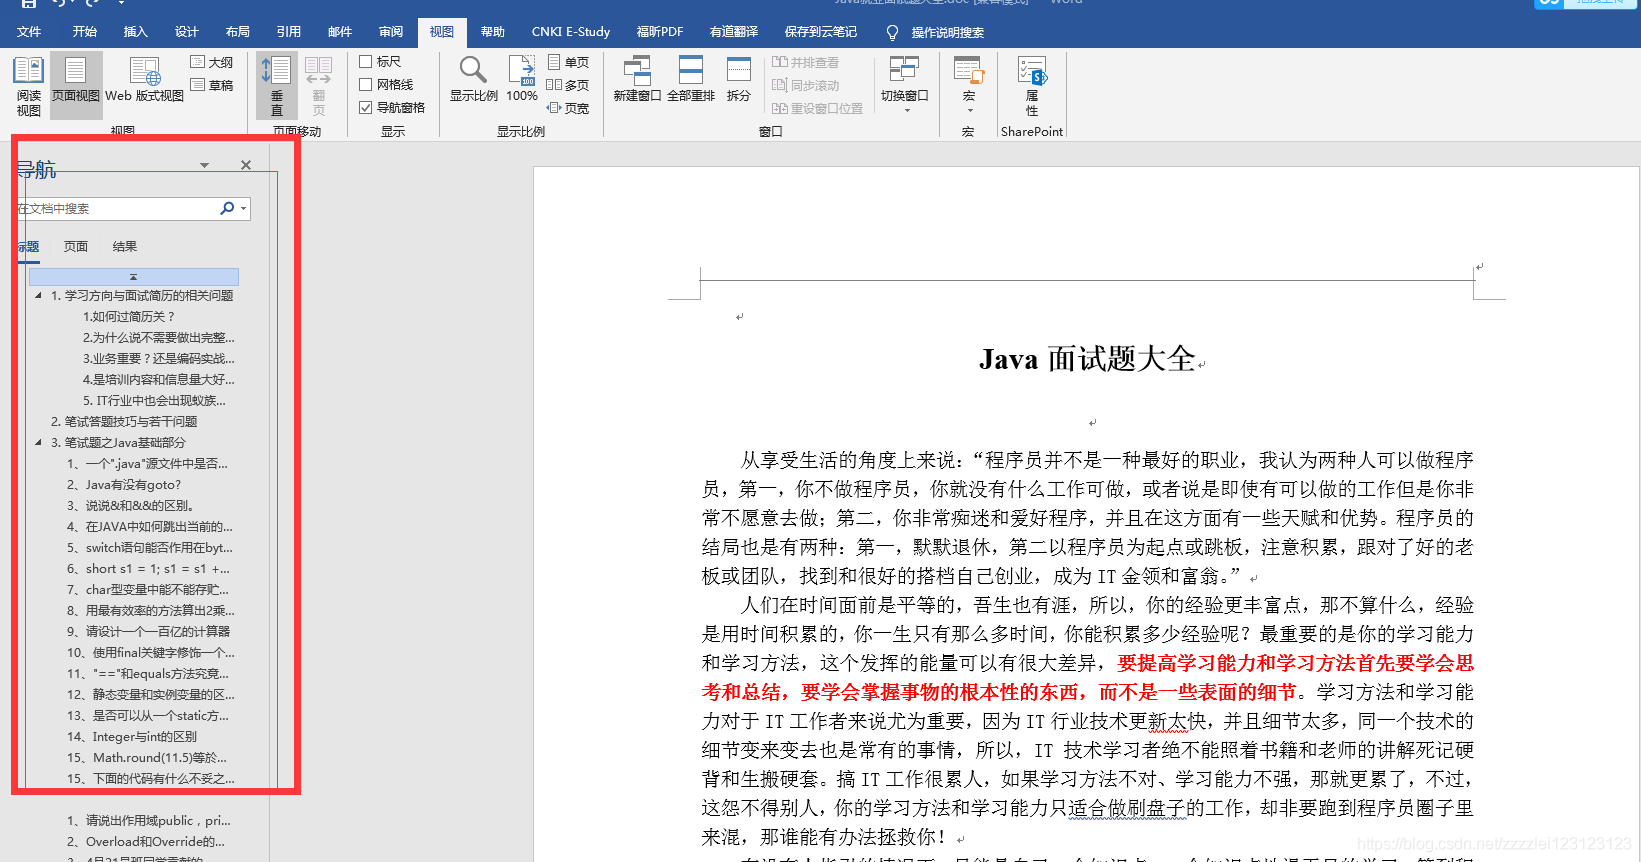Open the Macros button (宏)
Viewport: 1641px width, 862px height.
point(968,84)
